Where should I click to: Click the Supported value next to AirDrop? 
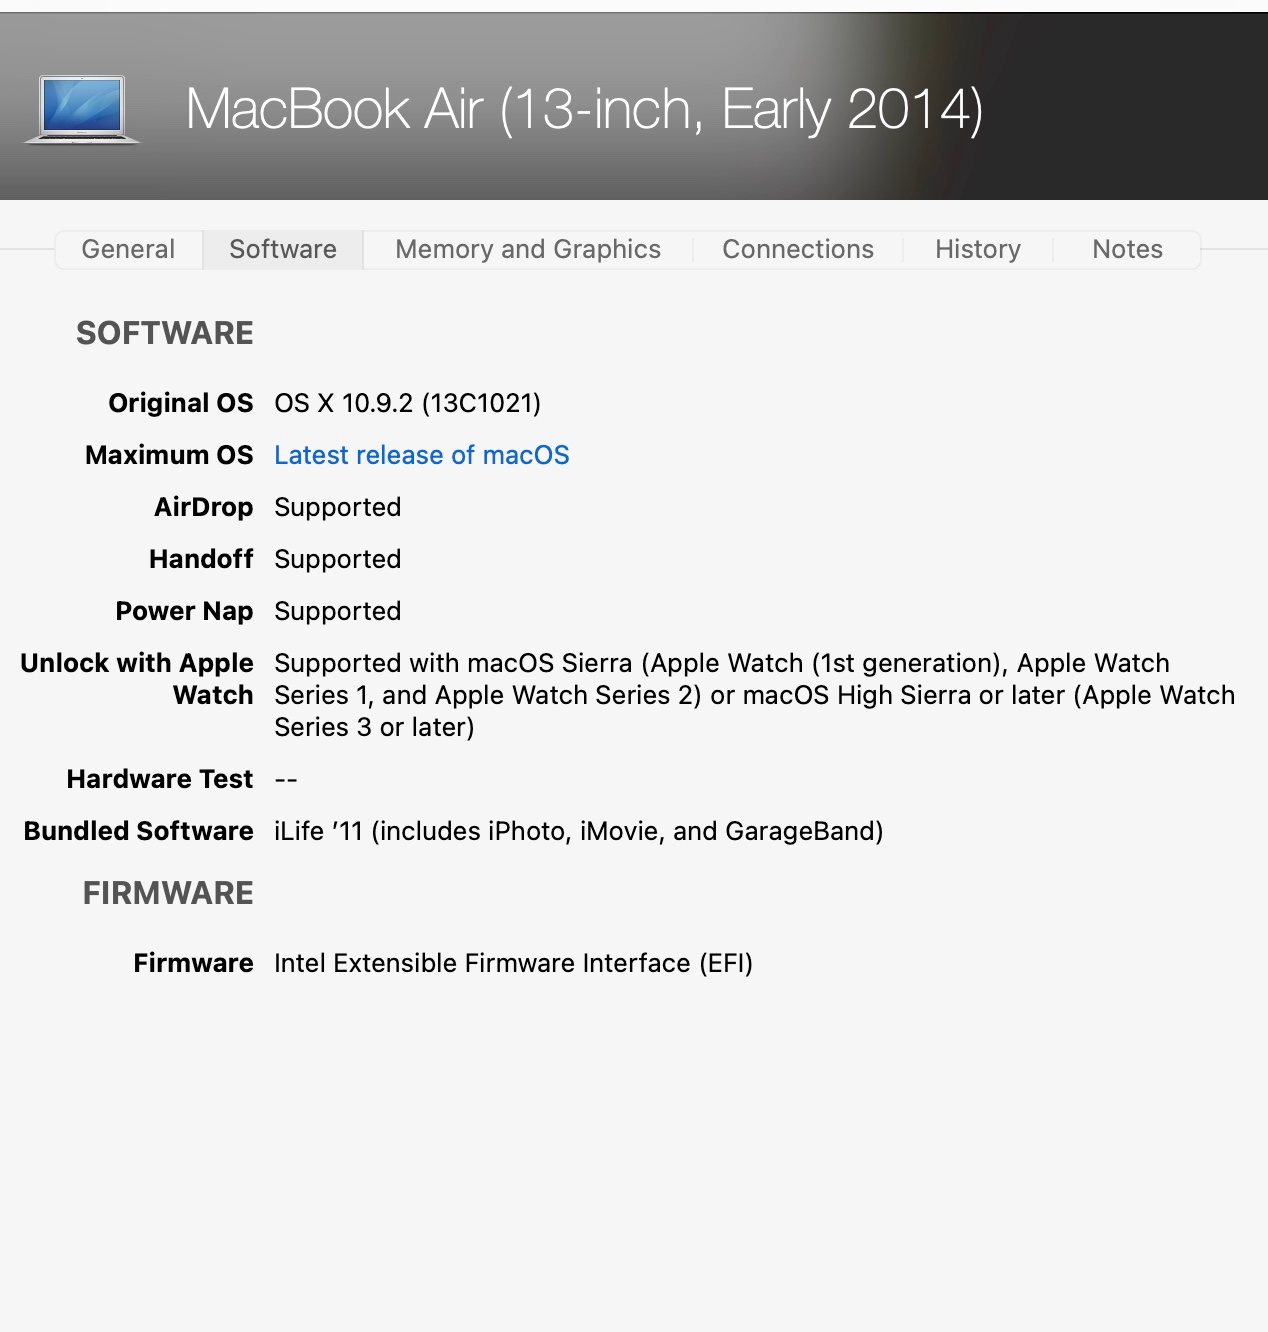click(338, 507)
